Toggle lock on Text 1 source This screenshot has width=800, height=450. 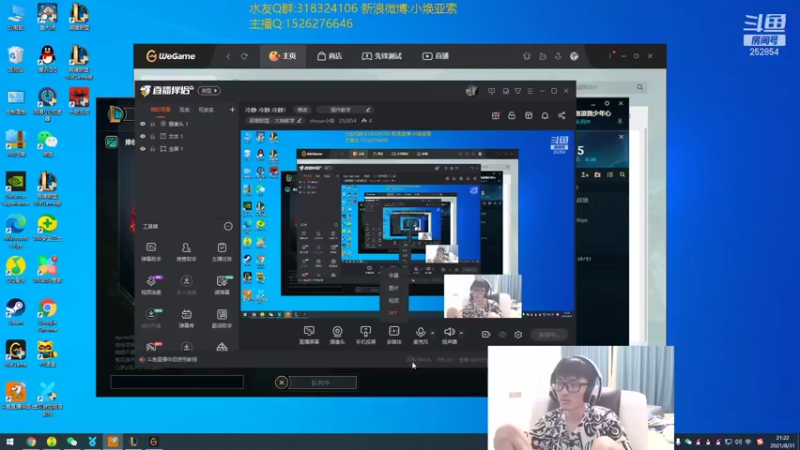pos(153,136)
